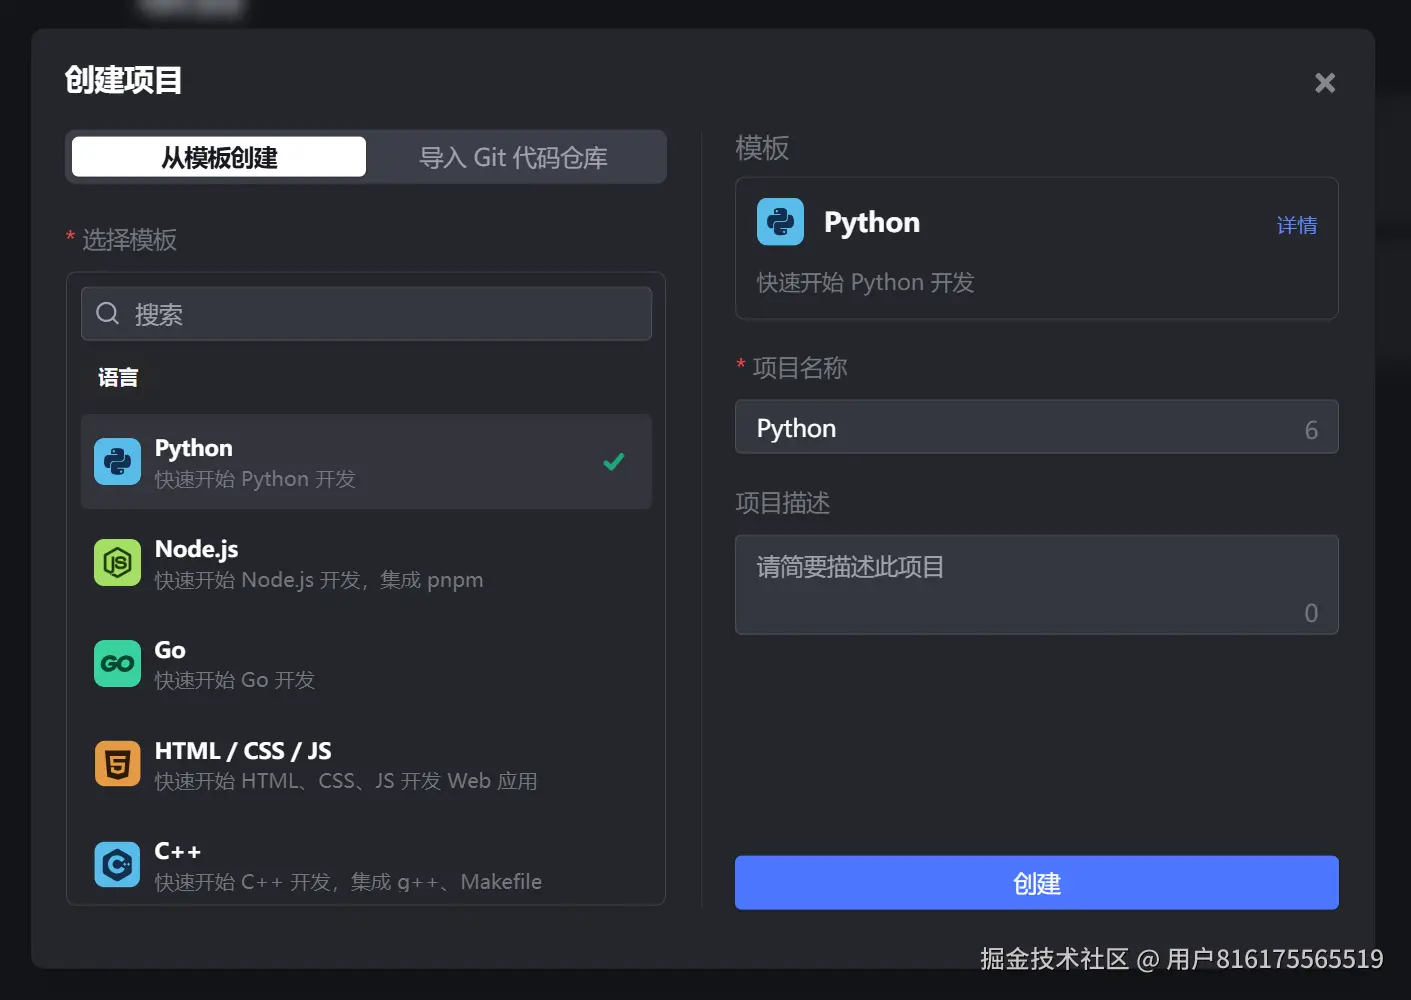Click '快速开始 Python 开发' under selected list row
The height and width of the screenshot is (1000, 1411).
tap(255, 479)
